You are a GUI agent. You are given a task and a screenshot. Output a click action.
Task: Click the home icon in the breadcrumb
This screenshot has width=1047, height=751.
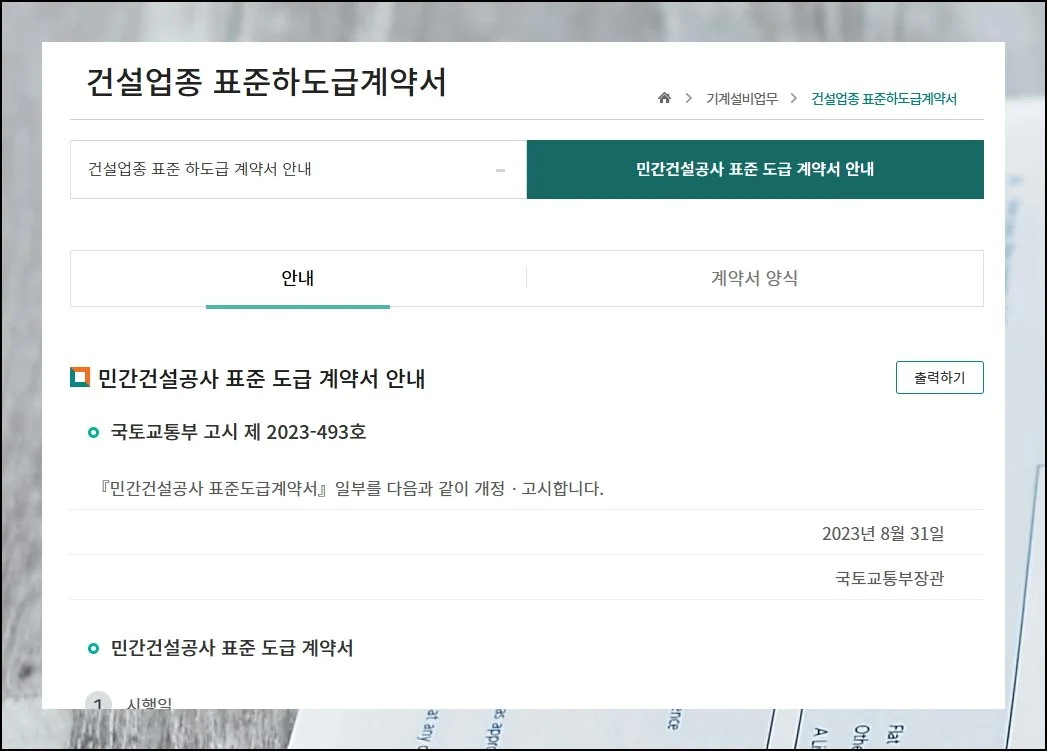[664, 98]
